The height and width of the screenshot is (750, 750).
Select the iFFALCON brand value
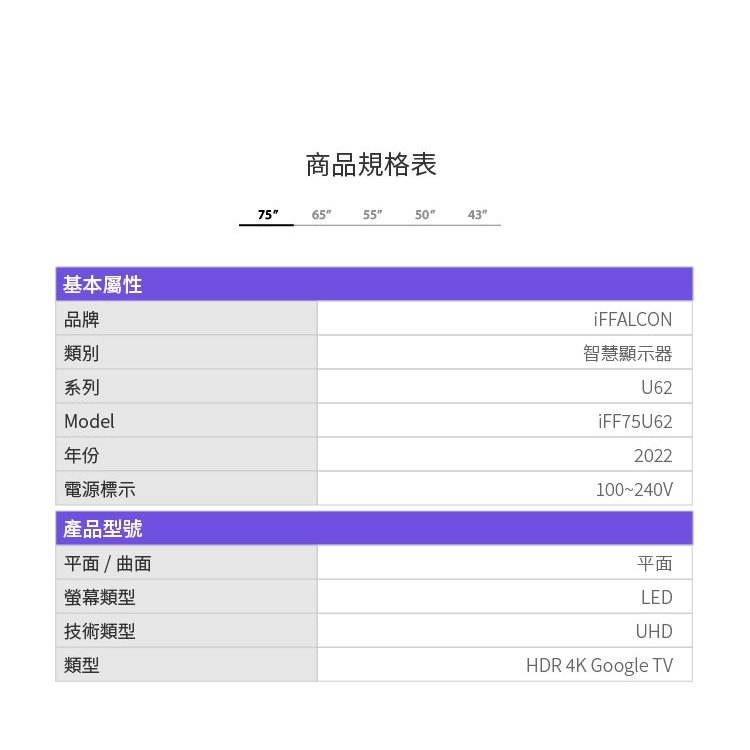(x=632, y=319)
